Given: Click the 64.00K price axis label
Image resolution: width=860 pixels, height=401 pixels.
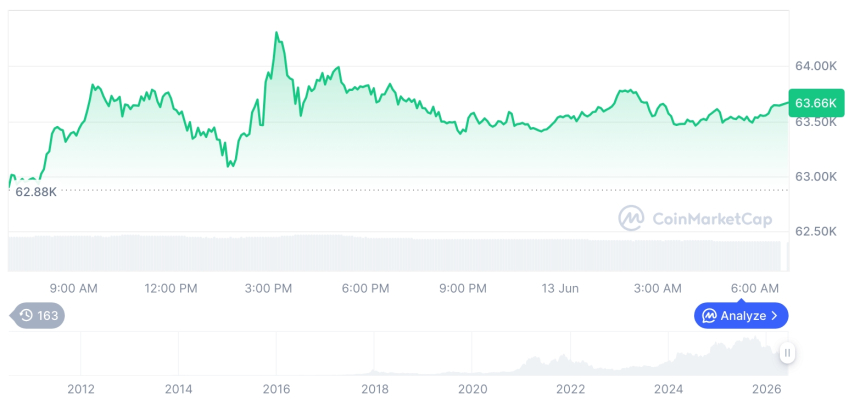Looking at the screenshot, I should 816,66.
